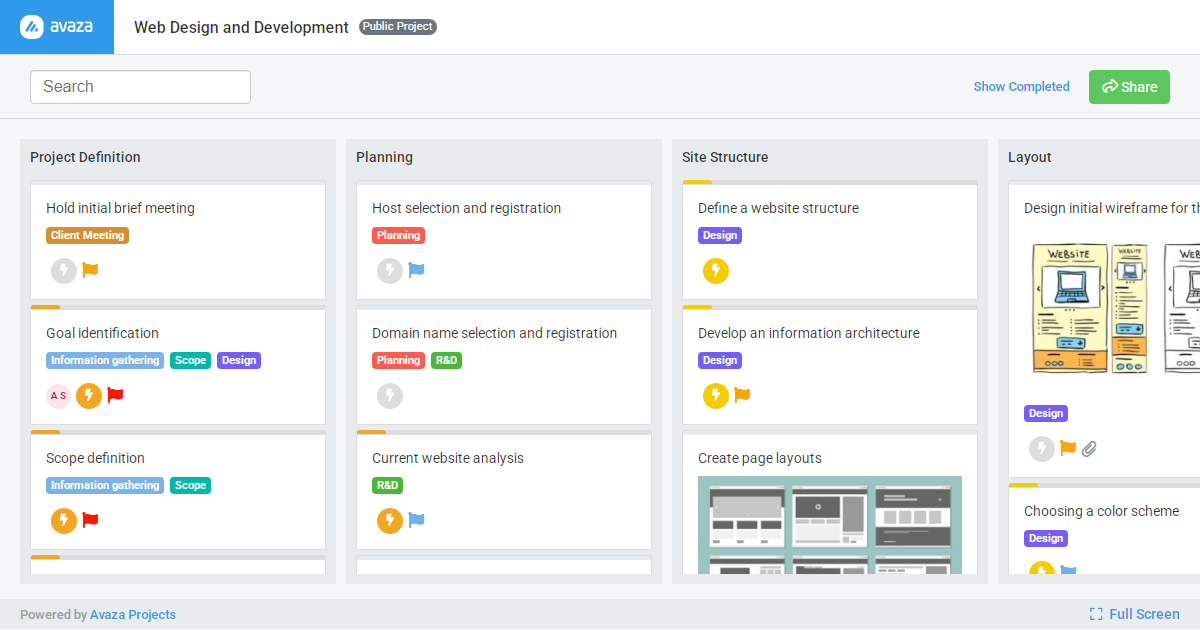The image size is (1200, 630).
Task: Click the lightning icon on Hold initial brief meeting
Action: click(x=64, y=270)
